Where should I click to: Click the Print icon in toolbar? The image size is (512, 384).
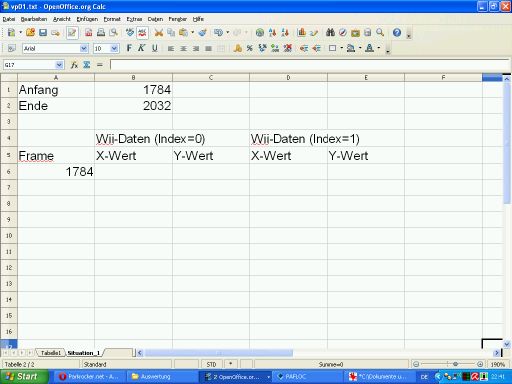(101, 32)
